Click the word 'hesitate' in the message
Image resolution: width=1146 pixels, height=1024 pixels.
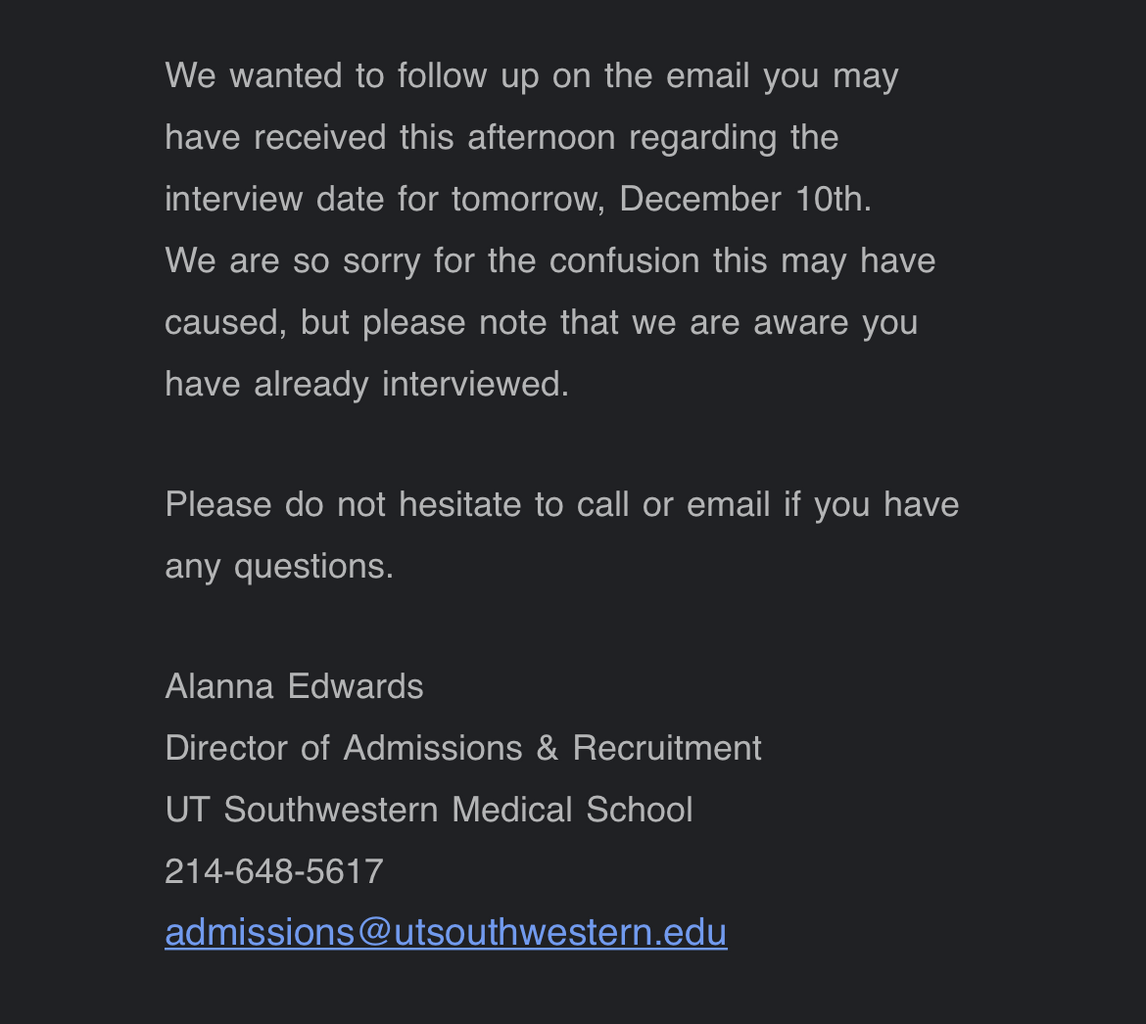pos(460,504)
